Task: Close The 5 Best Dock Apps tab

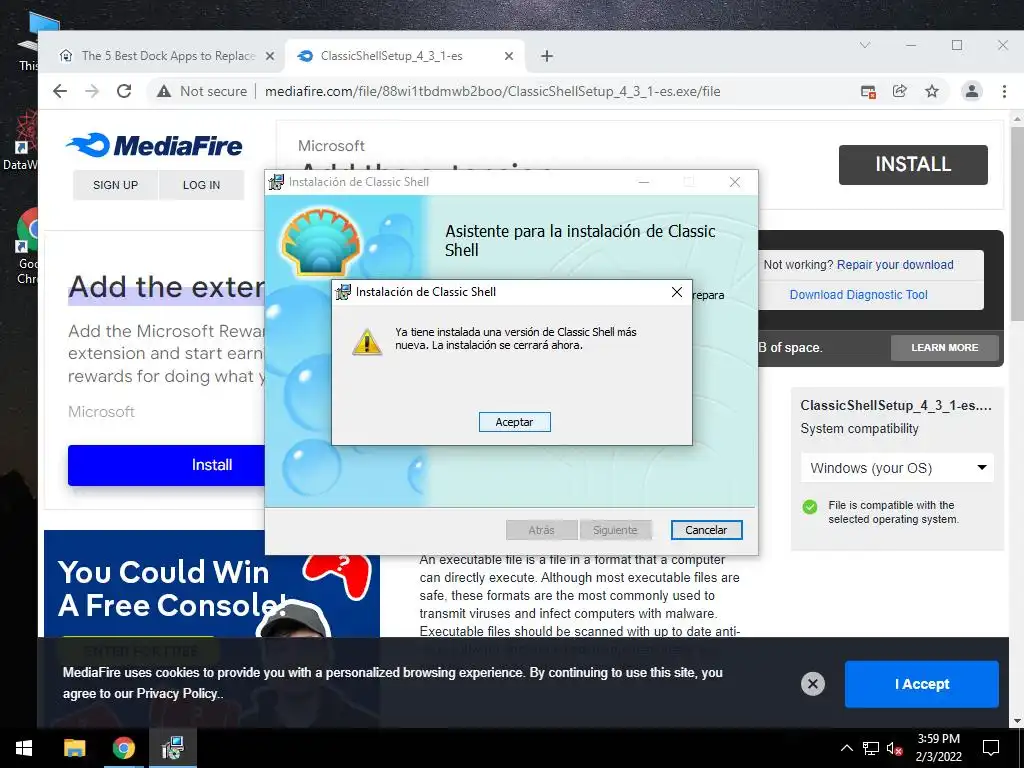Action: coord(270,56)
